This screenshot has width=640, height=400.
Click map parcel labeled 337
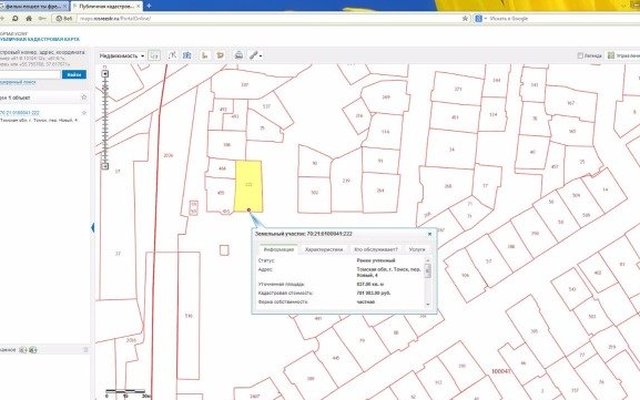[244, 85]
